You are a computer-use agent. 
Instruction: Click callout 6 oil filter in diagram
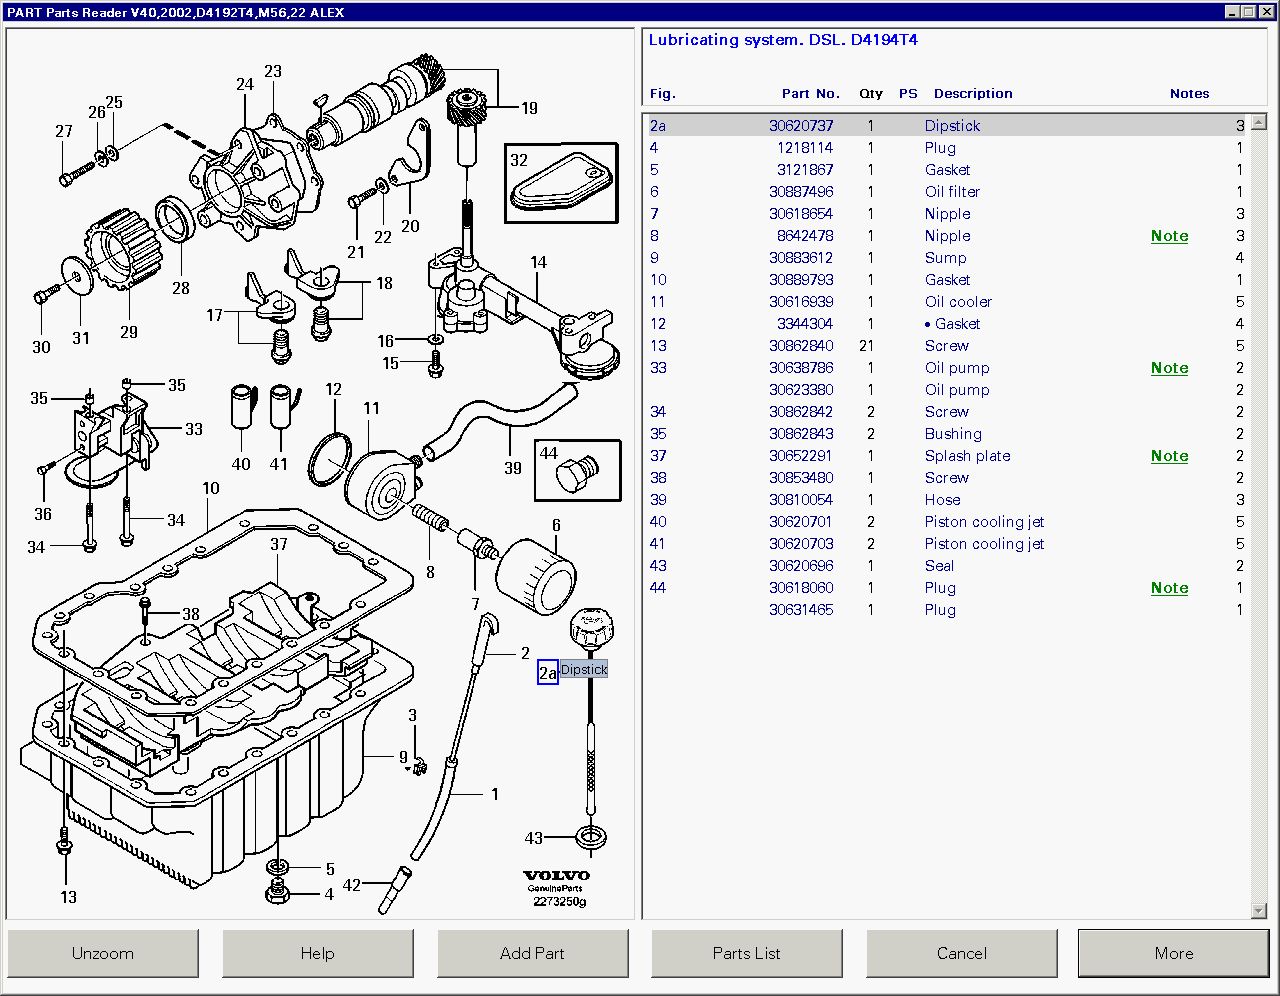[556, 525]
